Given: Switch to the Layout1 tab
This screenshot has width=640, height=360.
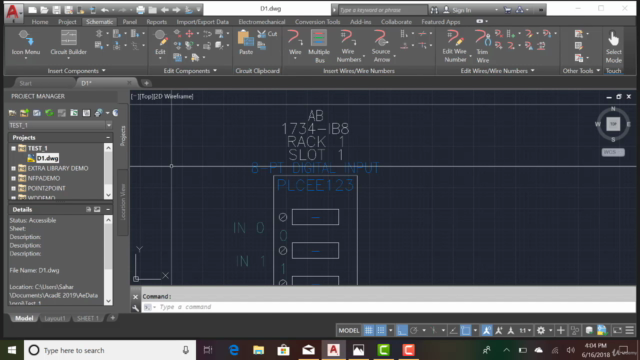Looking at the screenshot, I should pyautogui.click(x=55, y=318).
